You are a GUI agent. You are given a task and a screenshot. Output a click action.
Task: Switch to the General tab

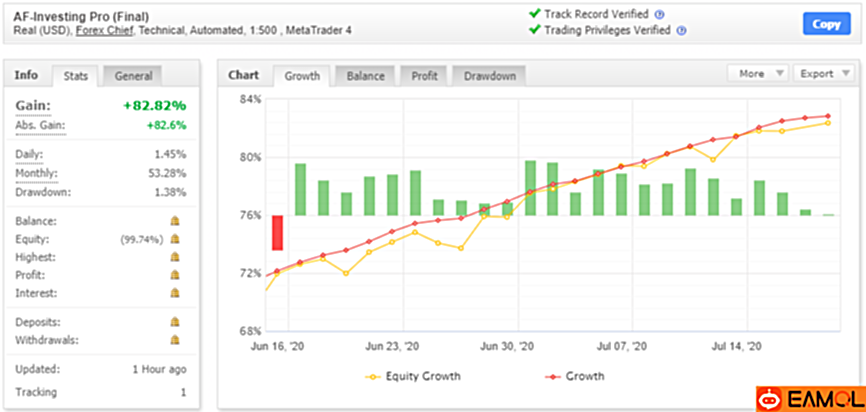133,75
